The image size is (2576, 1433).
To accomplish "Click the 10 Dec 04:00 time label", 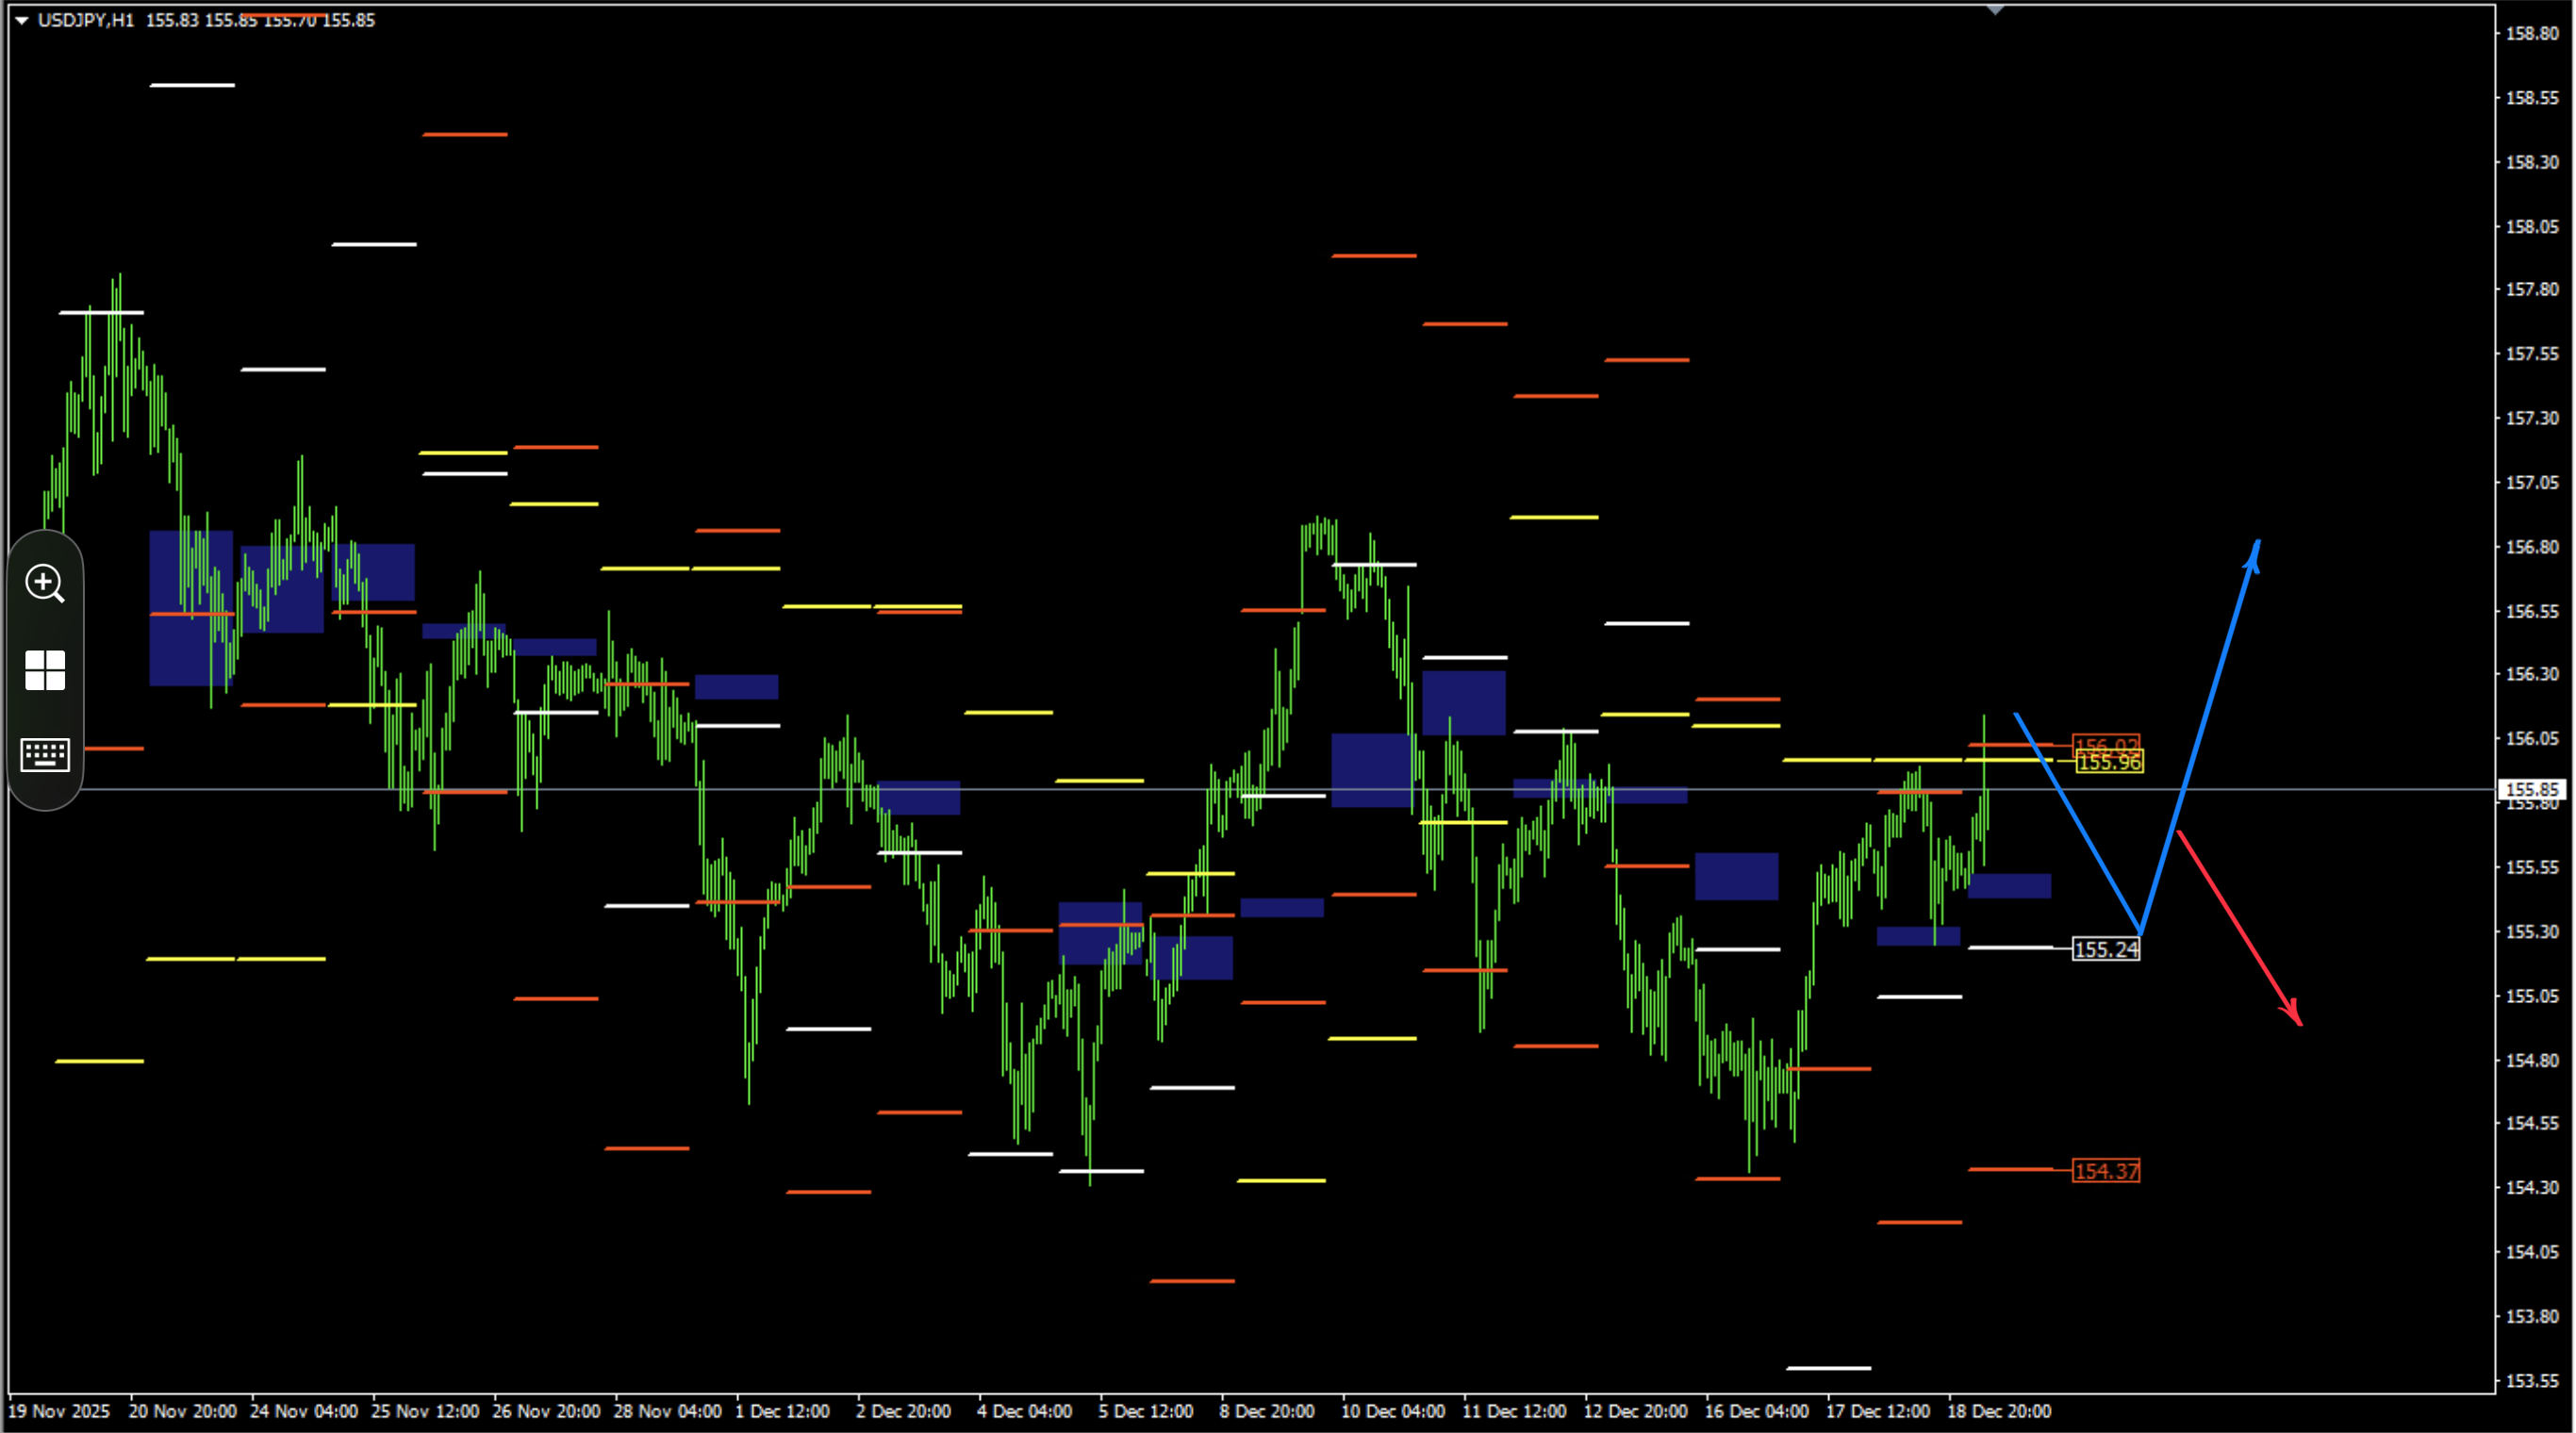I will point(1392,1411).
